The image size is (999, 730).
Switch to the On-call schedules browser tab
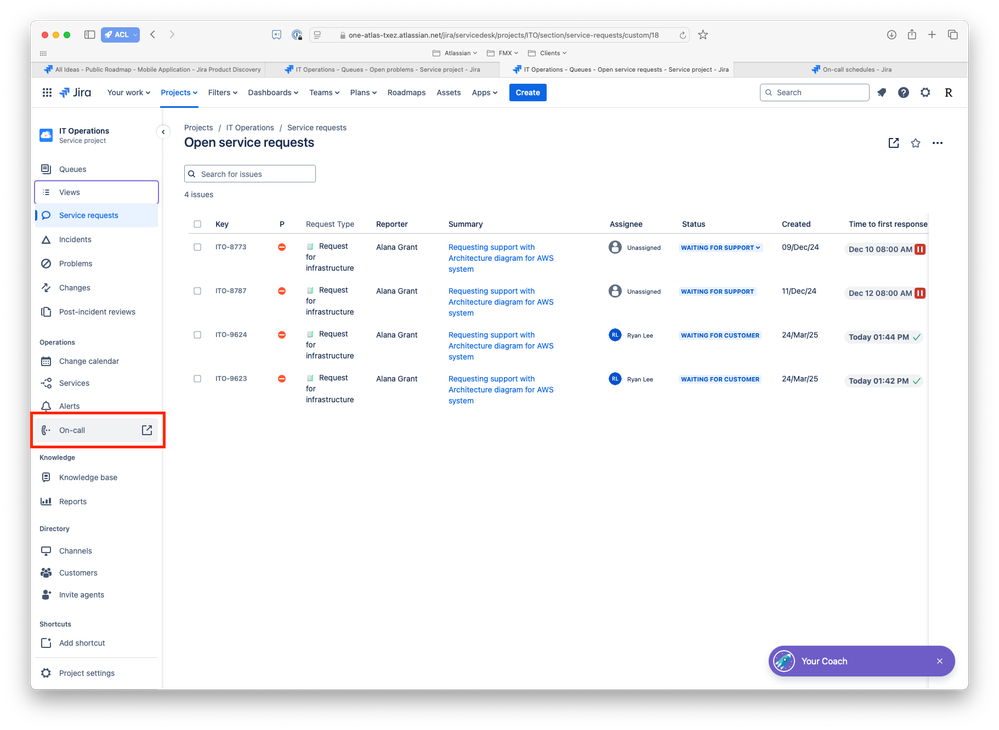tap(851, 69)
